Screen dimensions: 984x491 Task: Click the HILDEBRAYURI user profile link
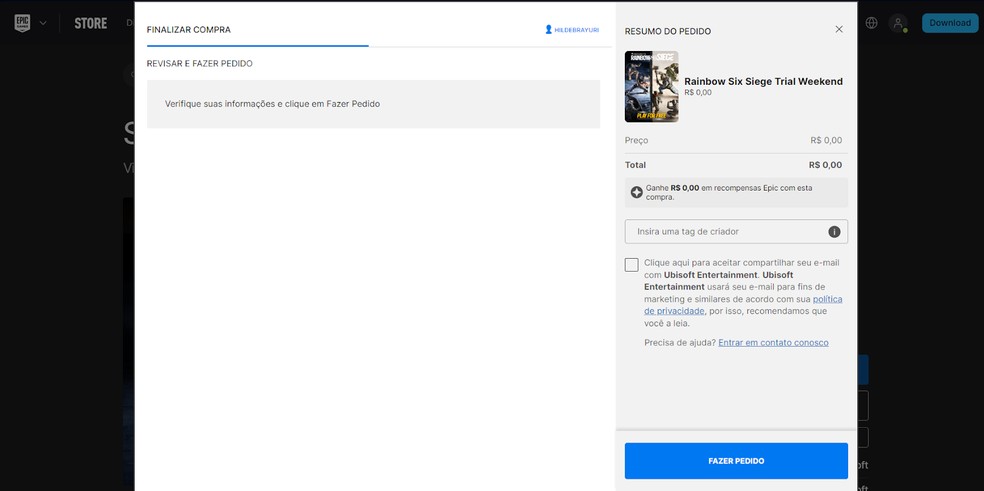point(576,30)
